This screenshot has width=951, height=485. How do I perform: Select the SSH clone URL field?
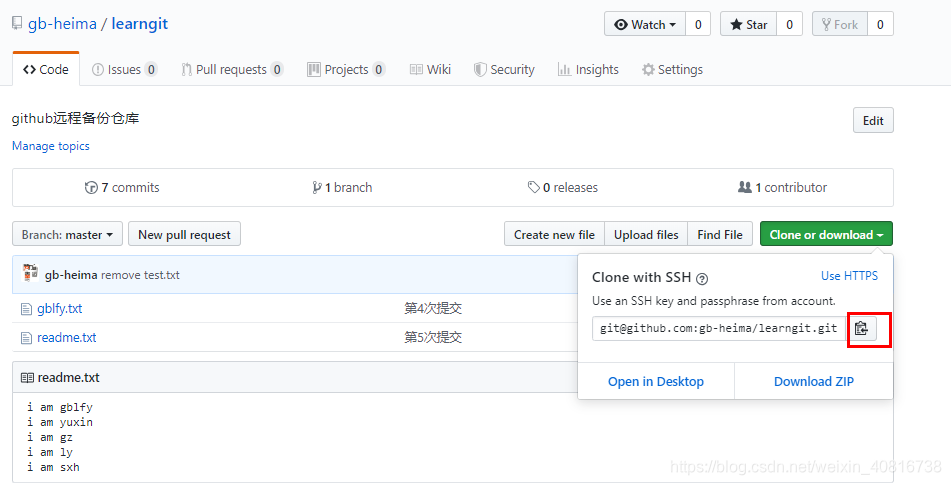click(x=719, y=329)
